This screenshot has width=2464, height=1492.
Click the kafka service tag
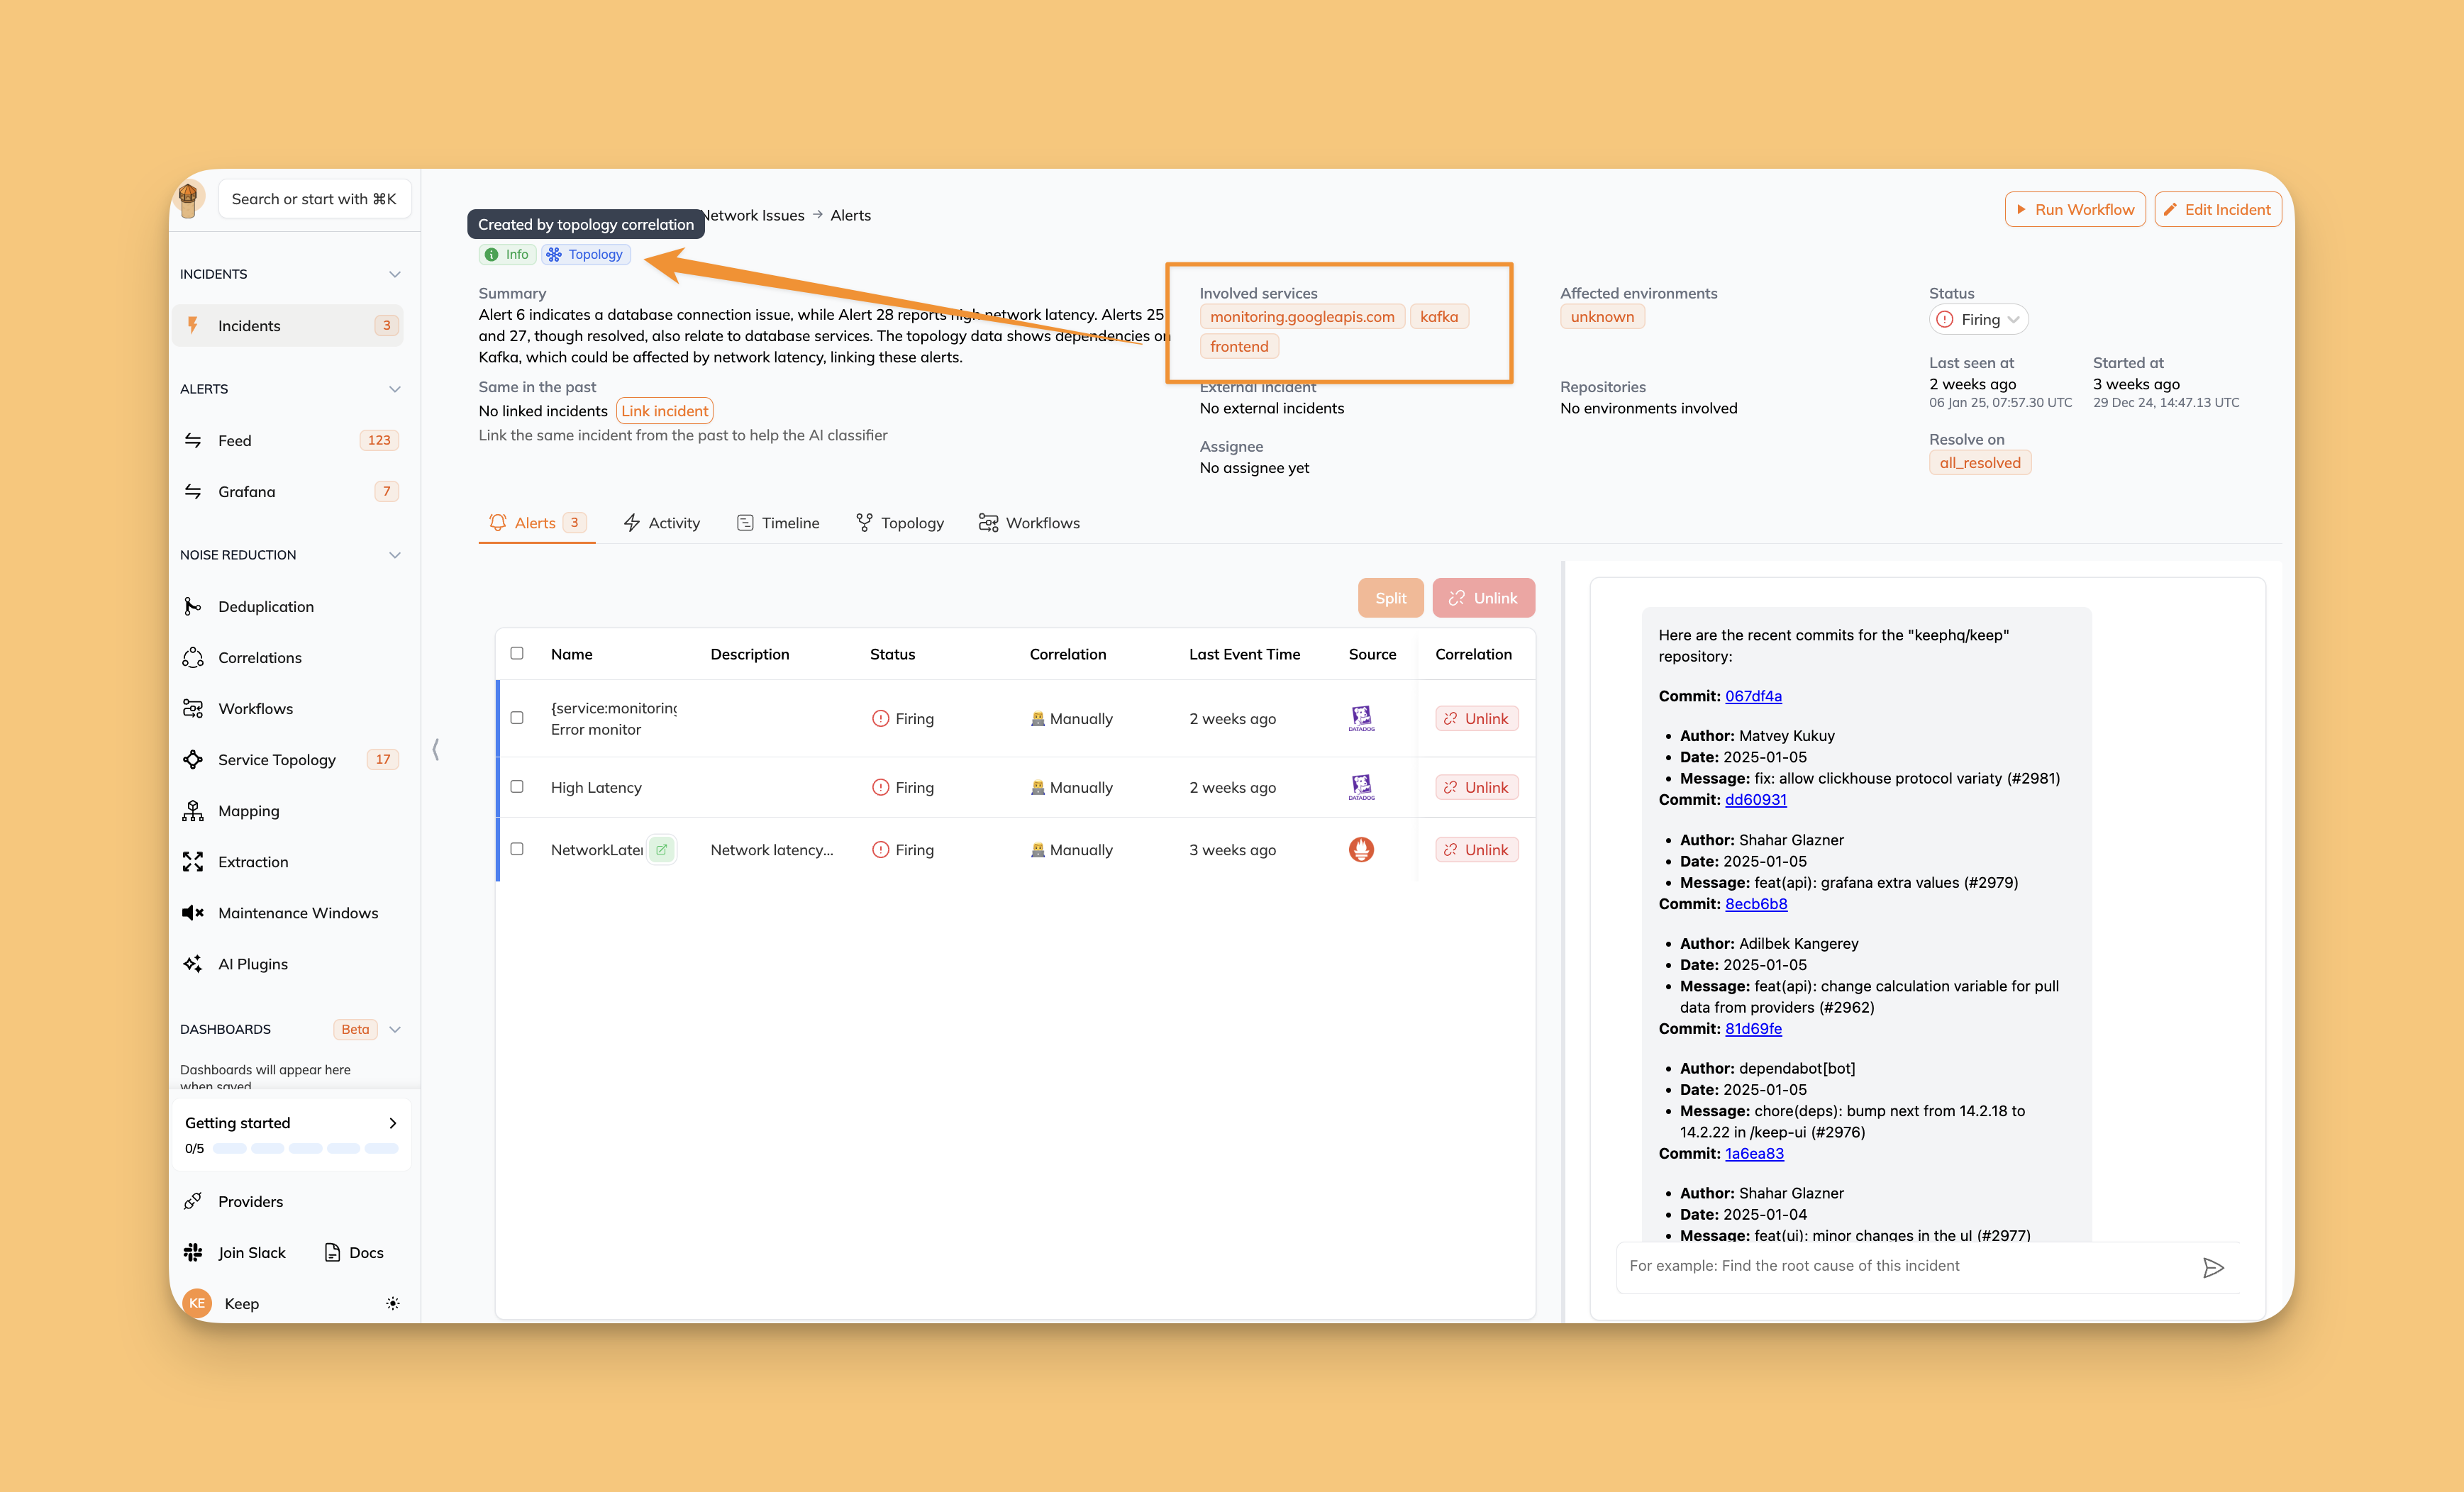click(1439, 317)
